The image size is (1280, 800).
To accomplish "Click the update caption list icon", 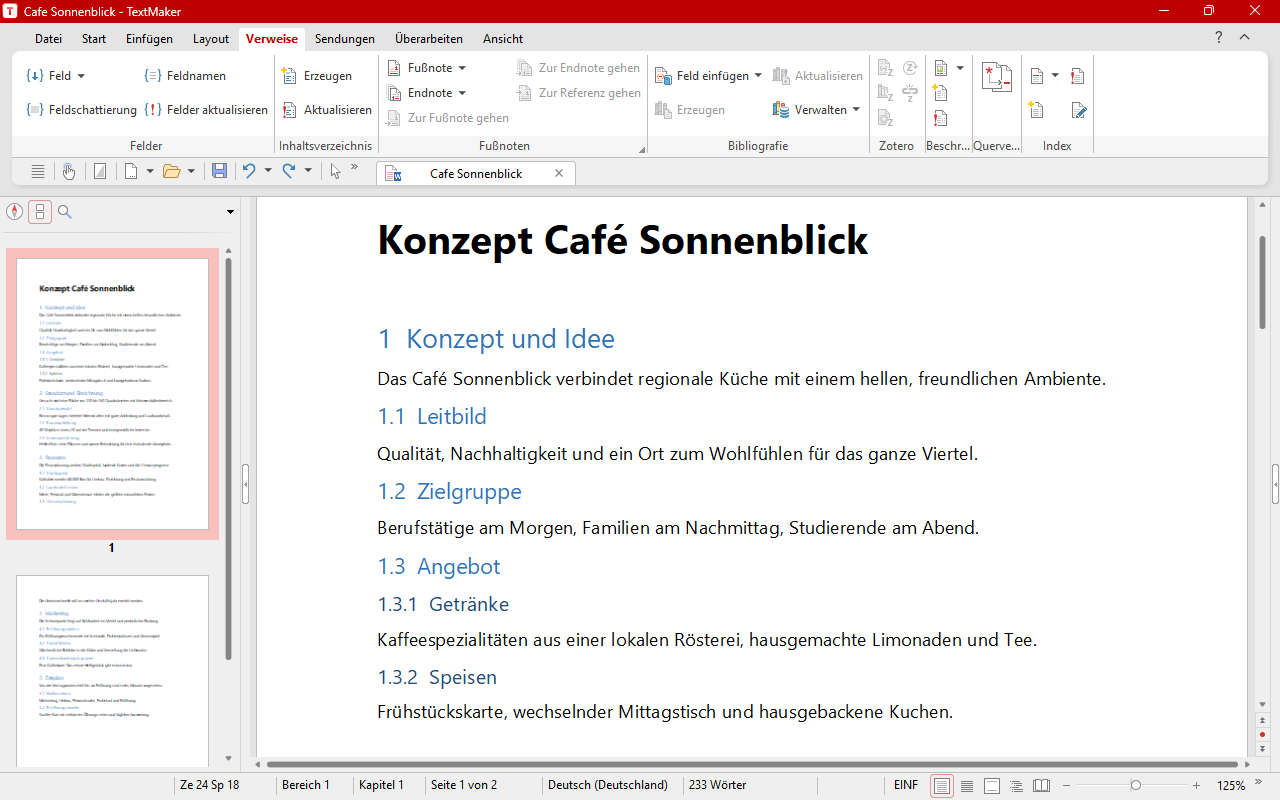I will coord(940,118).
